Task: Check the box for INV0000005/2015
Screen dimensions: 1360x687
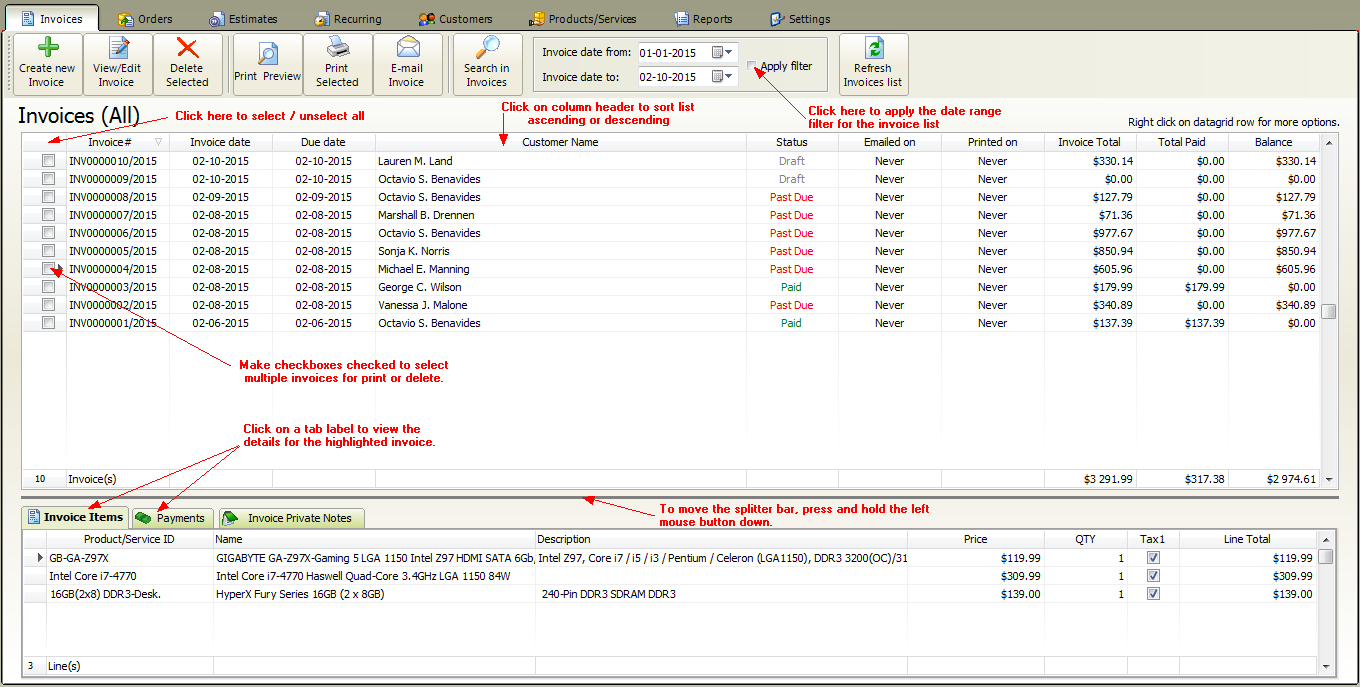Action: point(48,250)
